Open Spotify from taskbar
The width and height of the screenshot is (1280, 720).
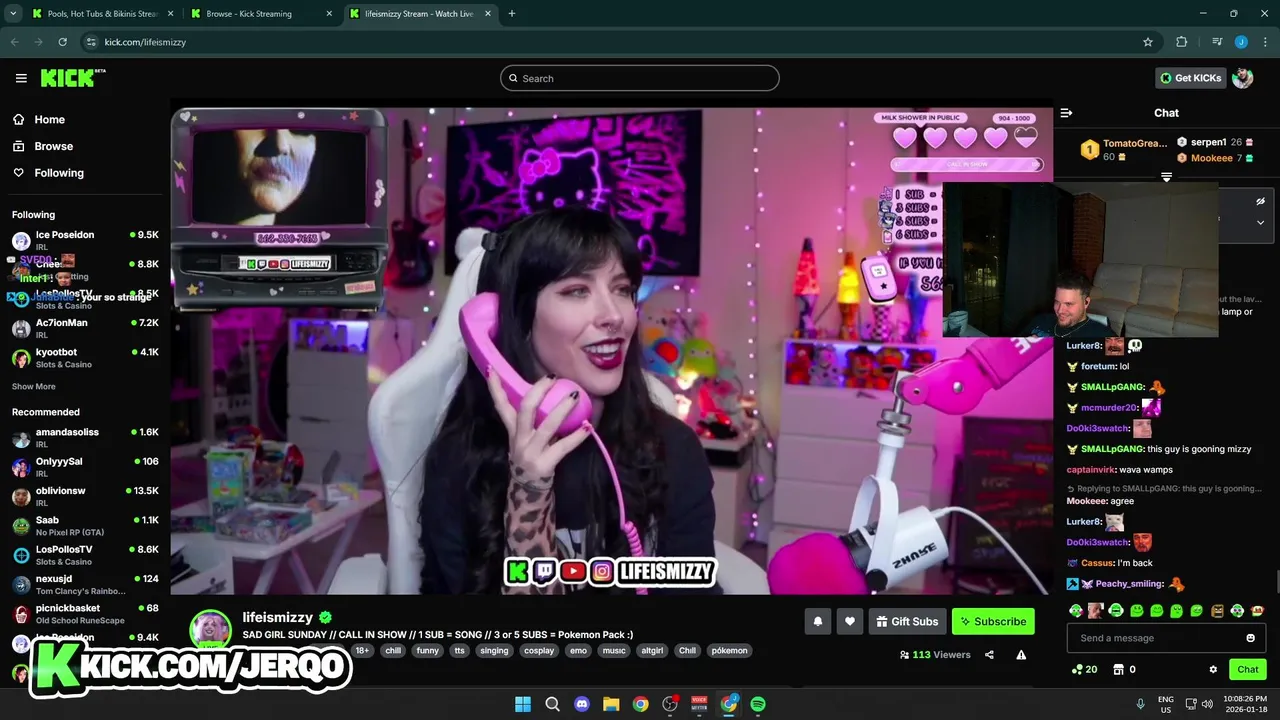758,704
